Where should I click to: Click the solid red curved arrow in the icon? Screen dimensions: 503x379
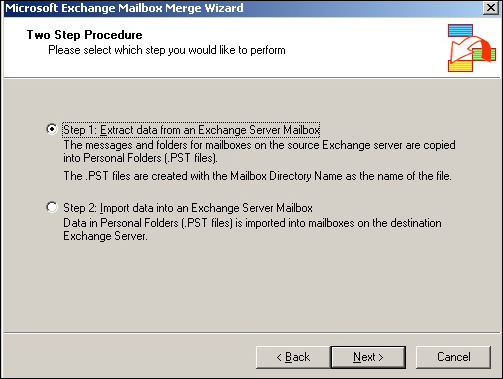pyautogui.click(x=487, y=50)
